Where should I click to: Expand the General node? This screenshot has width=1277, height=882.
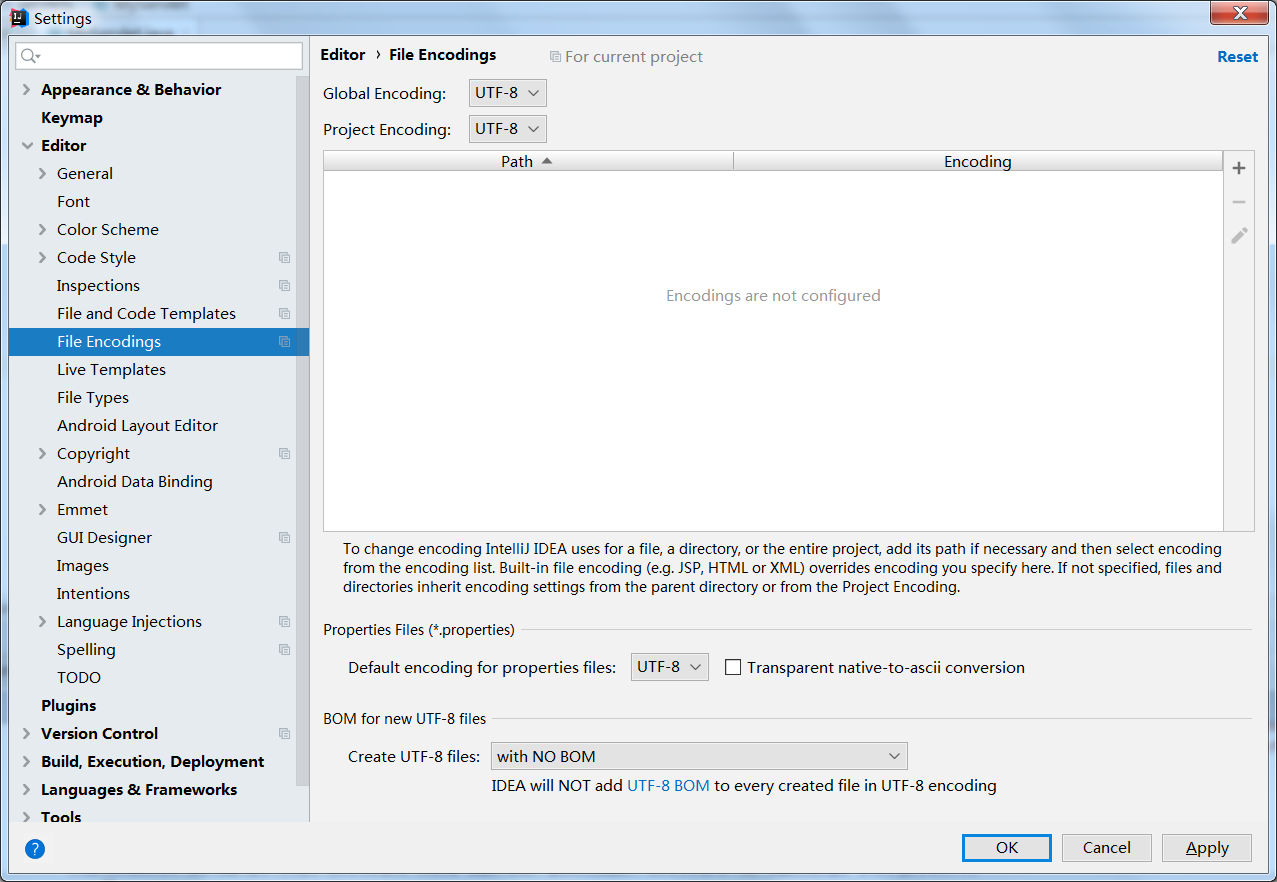pos(43,174)
